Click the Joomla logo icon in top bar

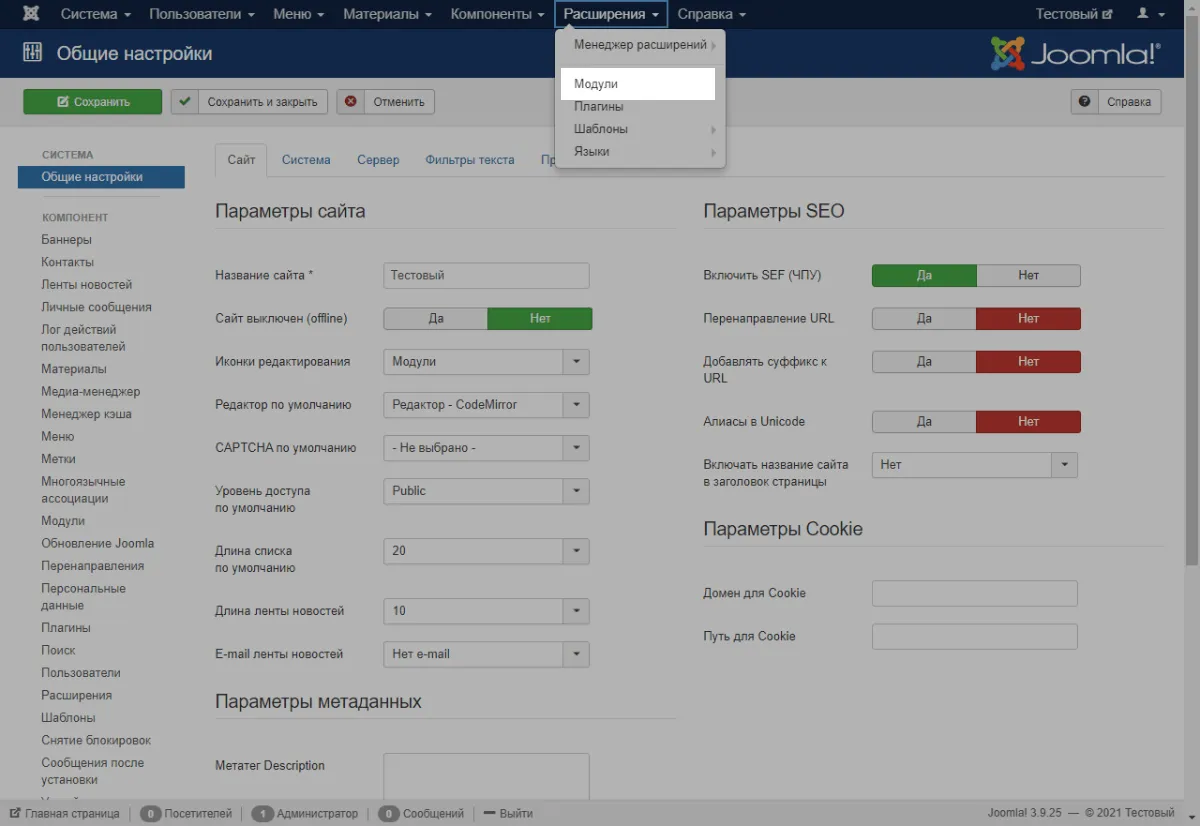pos(32,15)
